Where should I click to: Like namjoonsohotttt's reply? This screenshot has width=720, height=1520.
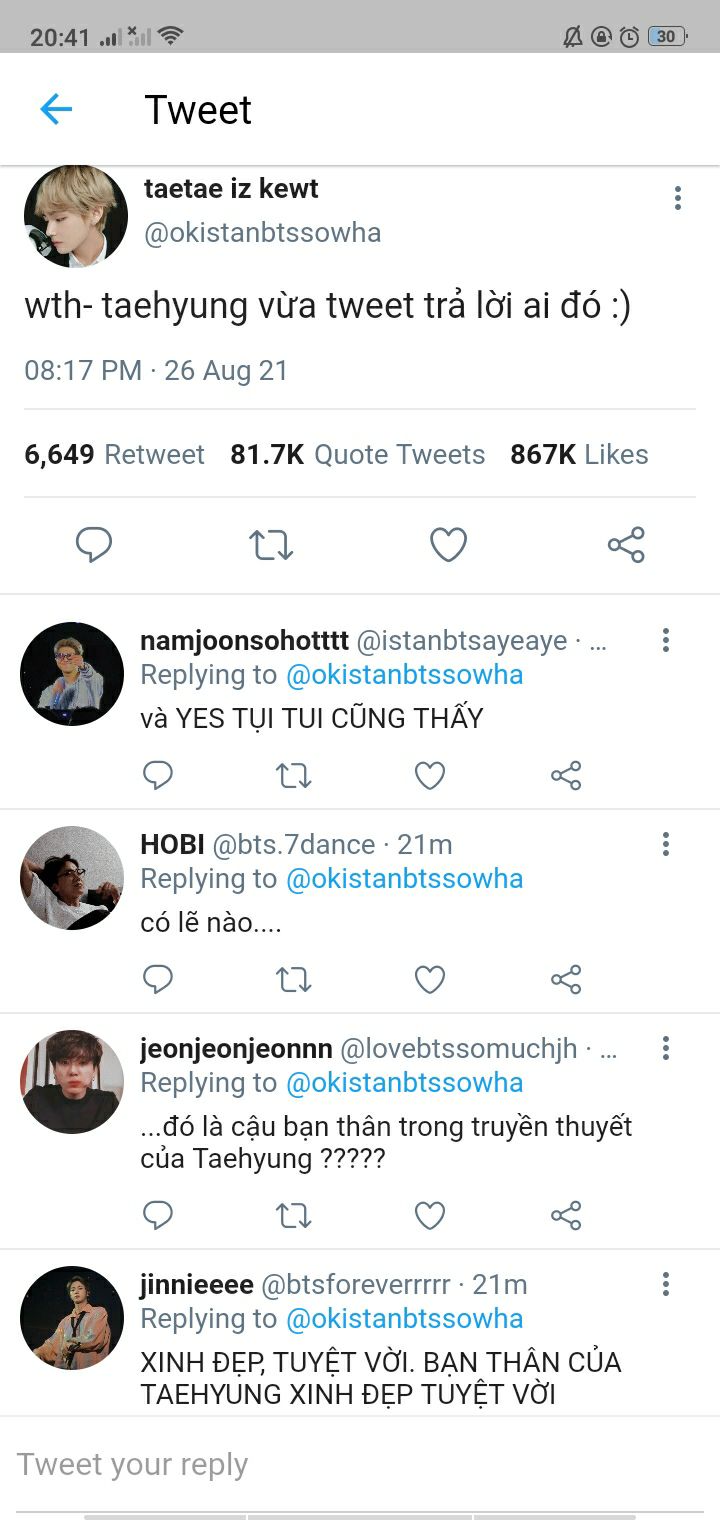[430, 775]
